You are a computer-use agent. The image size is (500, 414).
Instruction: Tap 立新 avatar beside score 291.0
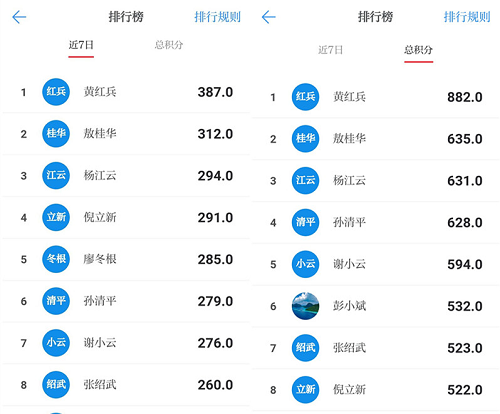[56, 217]
